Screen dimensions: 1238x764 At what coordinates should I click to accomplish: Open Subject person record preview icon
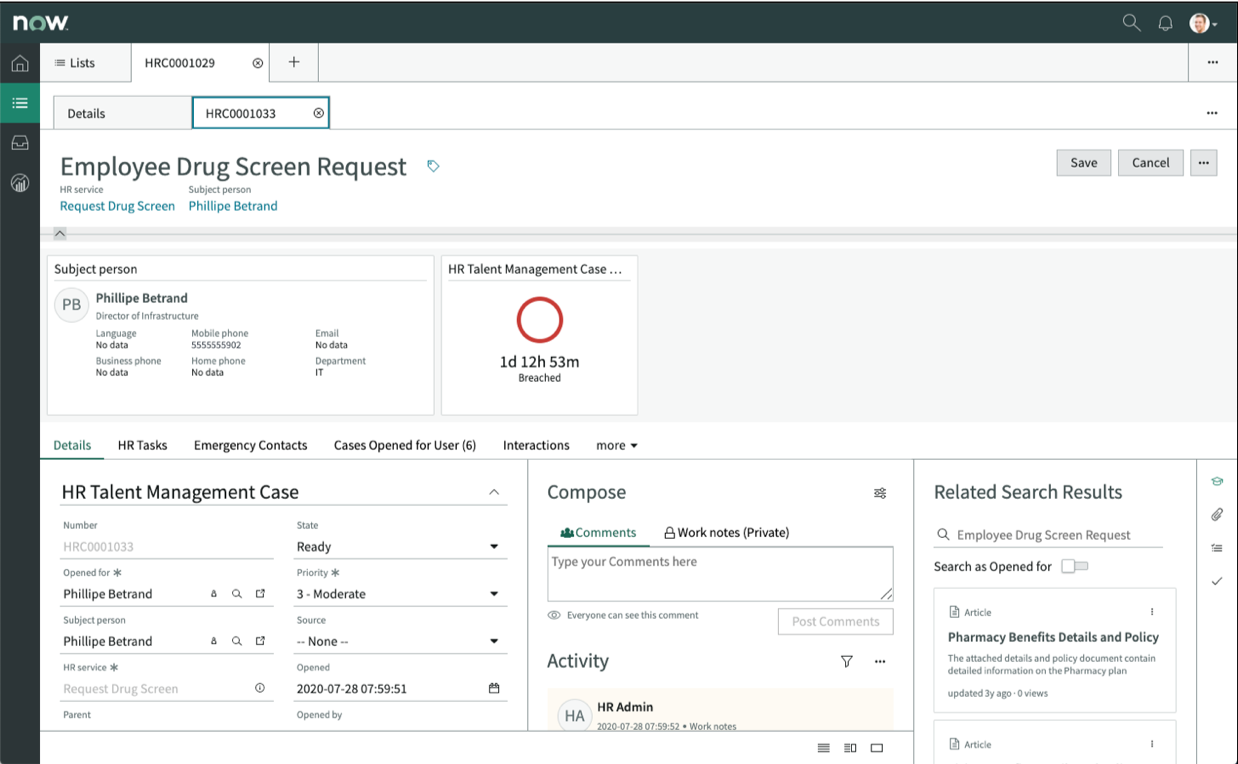click(x=260, y=641)
